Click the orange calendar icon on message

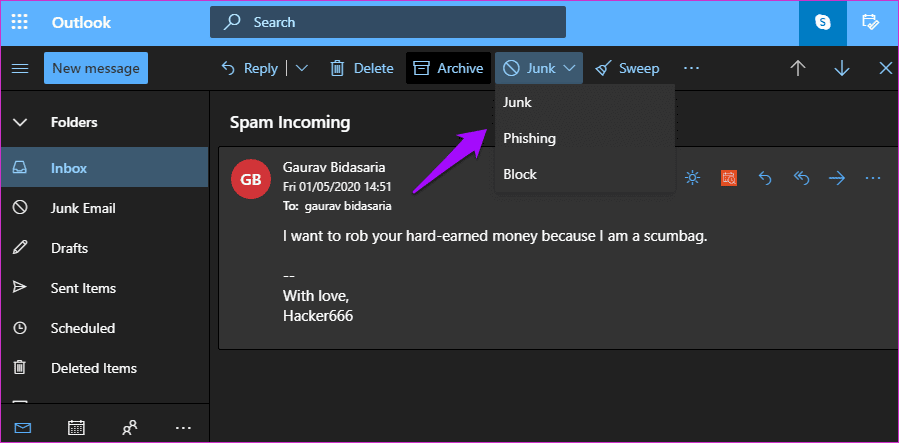tap(729, 178)
